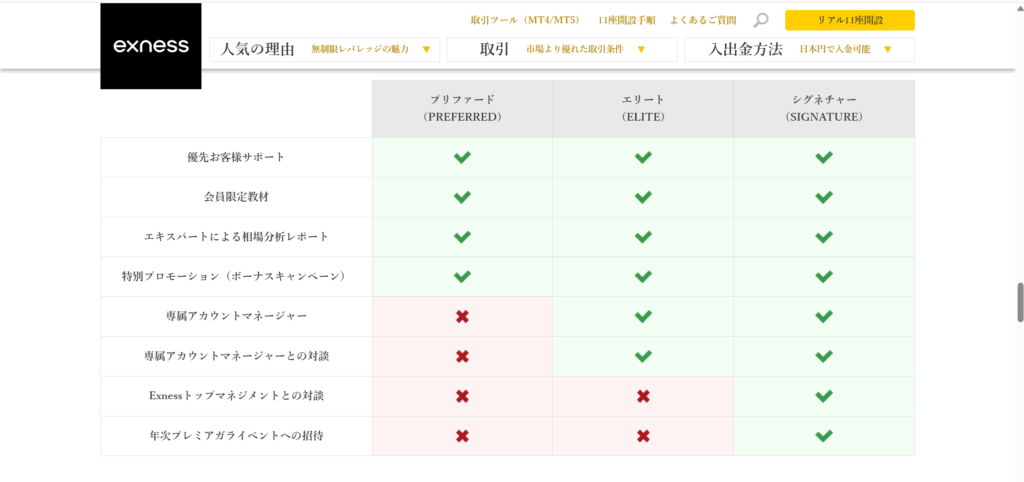Click Preferred checkmark for 優先お客様サポート

click(x=462, y=158)
